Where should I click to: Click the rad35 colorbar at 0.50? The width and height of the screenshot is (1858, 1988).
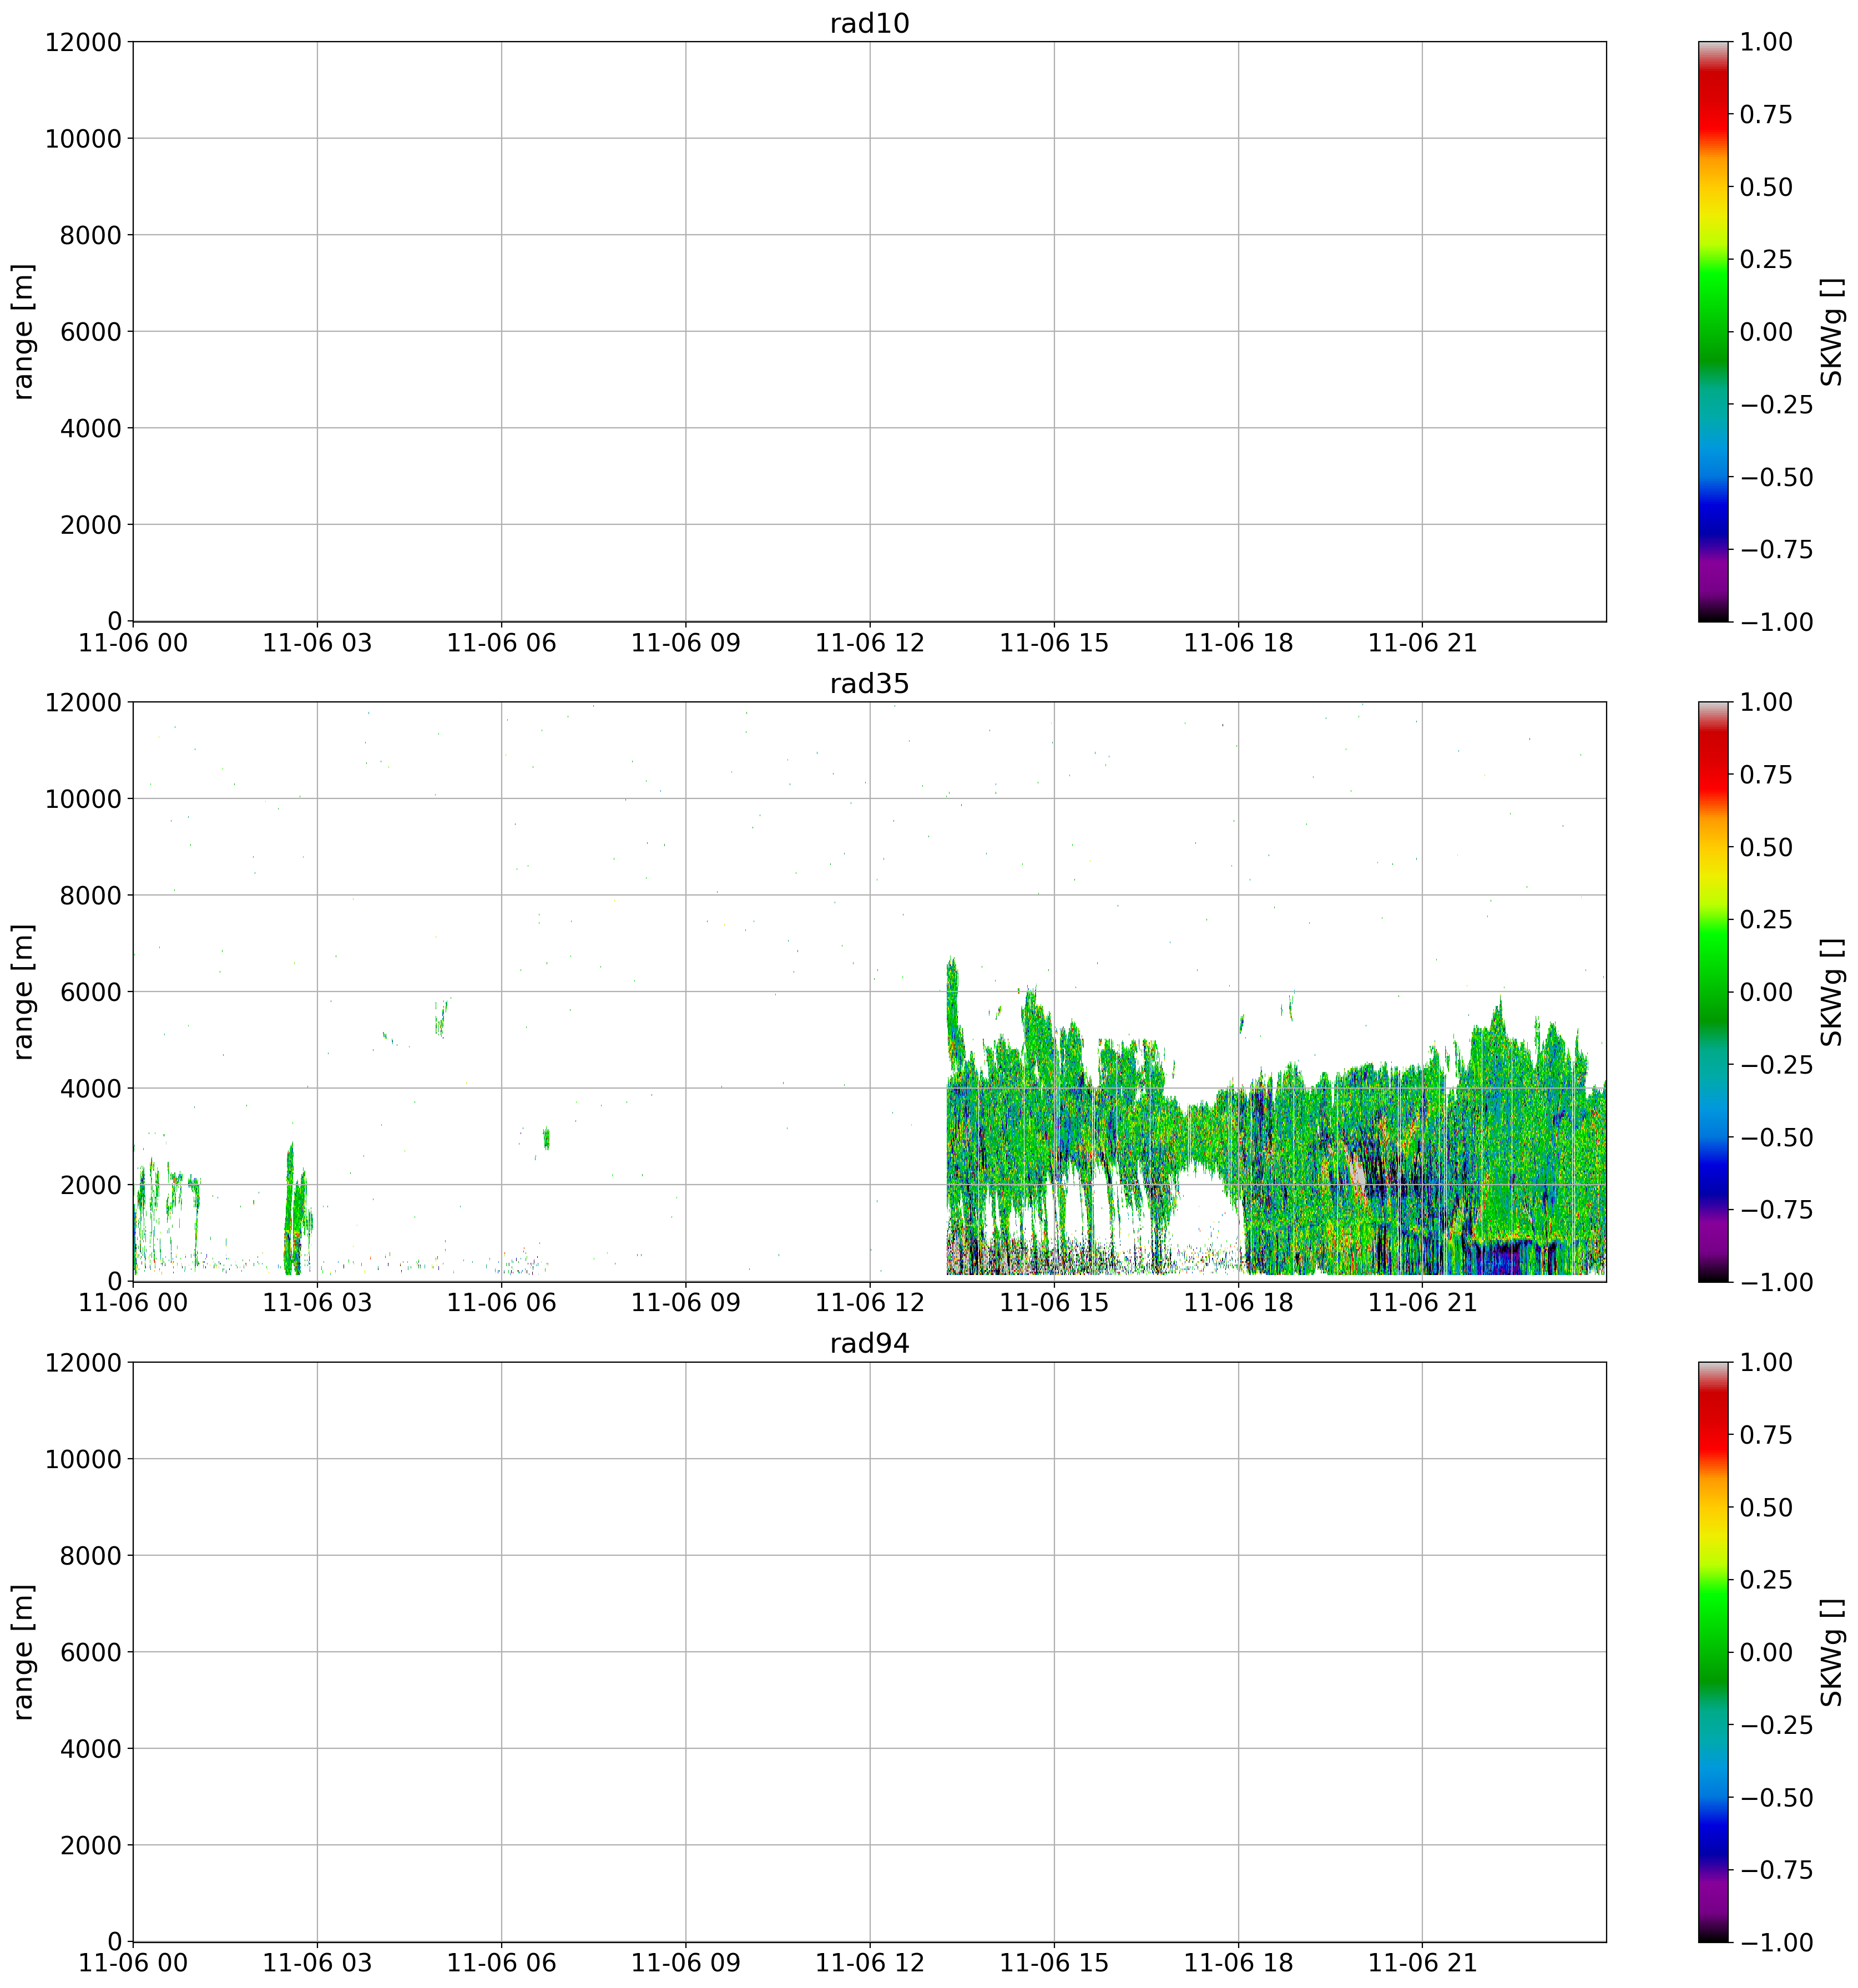(x=1712, y=847)
